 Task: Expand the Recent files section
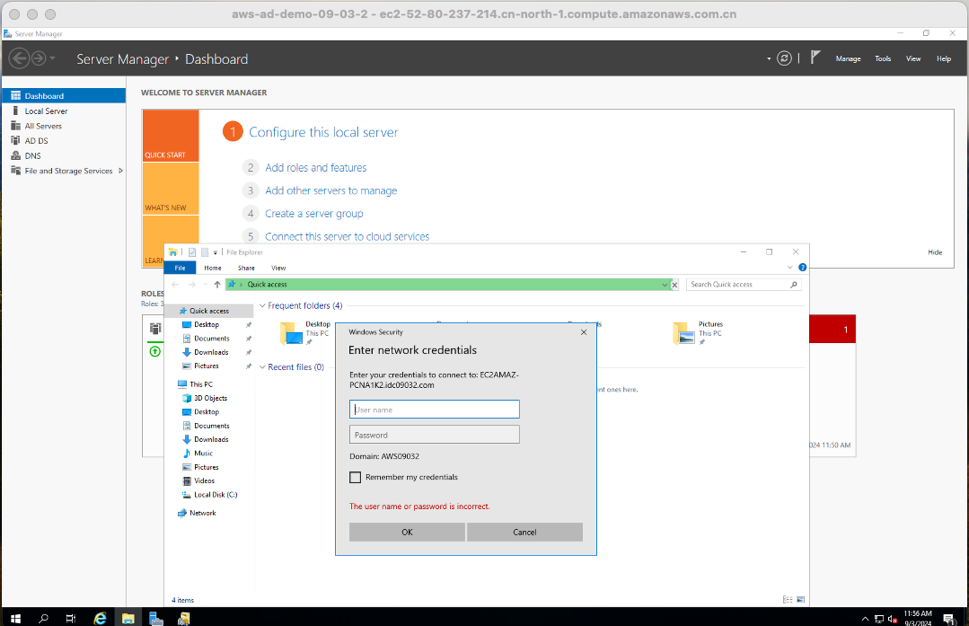click(x=261, y=366)
